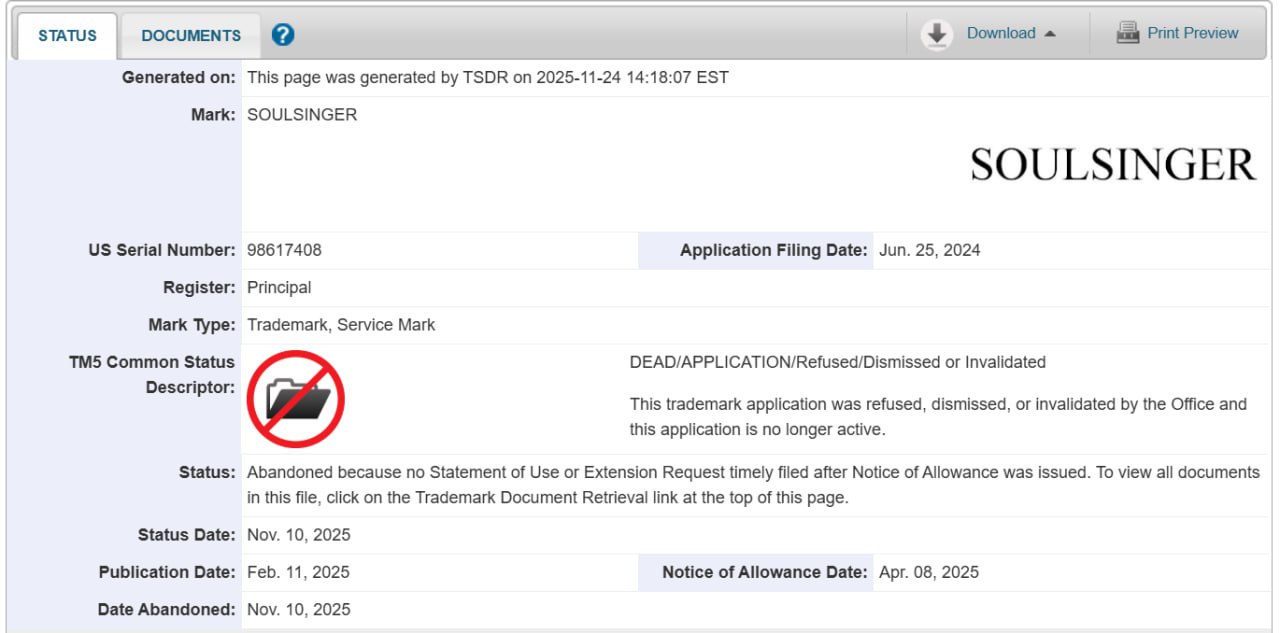Open the Download dropdown arrow
The height and width of the screenshot is (633, 1280).
tap(1050, 34)
